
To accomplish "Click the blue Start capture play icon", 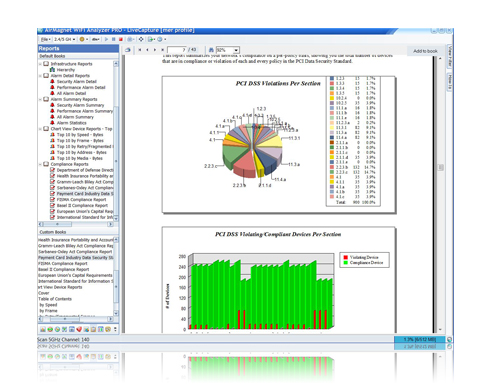I will [x=107, y=39].
